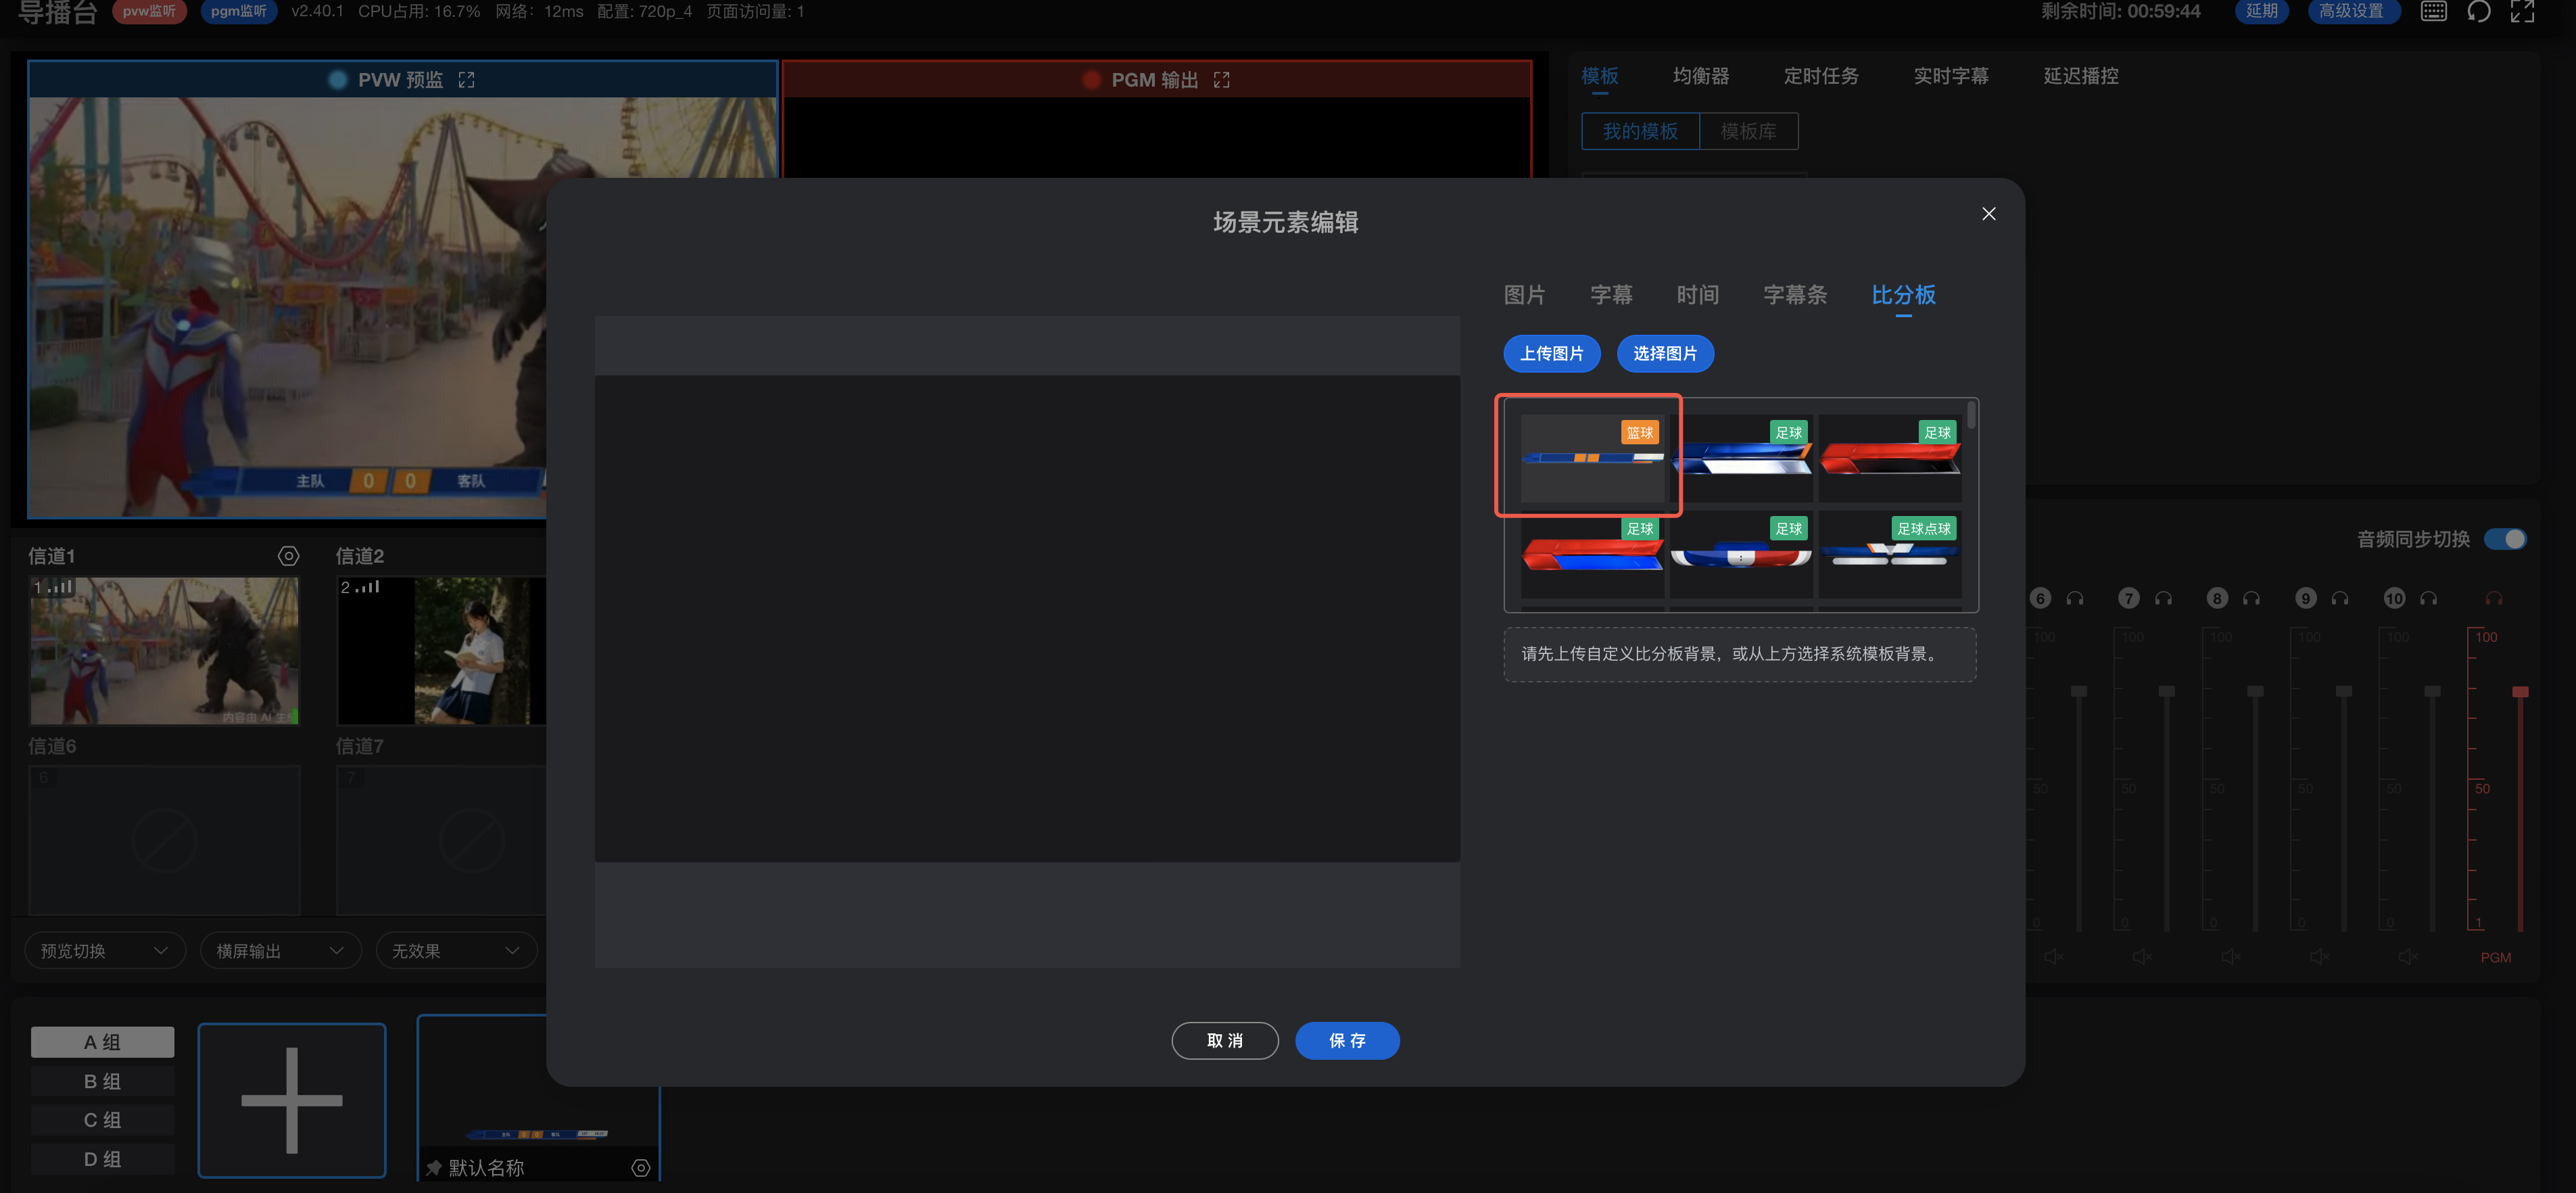This screenshot has width=2576, height=1193.
Task: Click 保存 to save the scene element
Action: coord(1347,1041)
